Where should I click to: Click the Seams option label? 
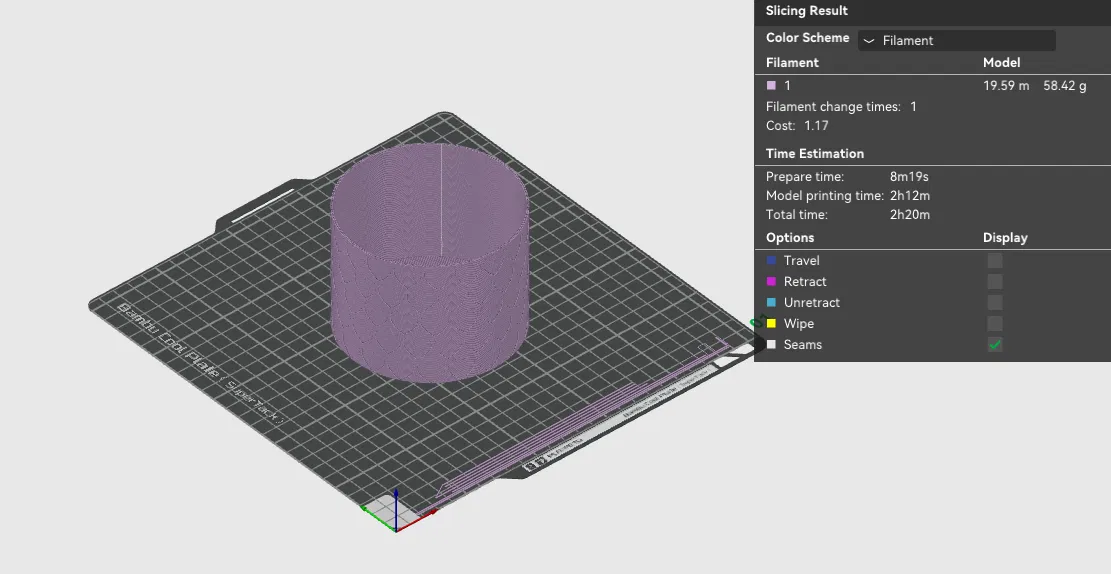coord(803,344)
